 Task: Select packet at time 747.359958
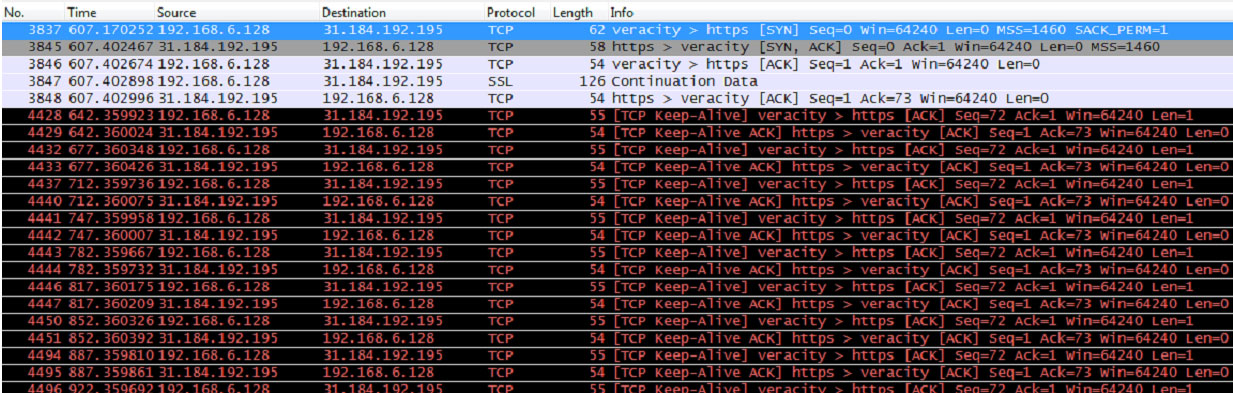[x=616, y=218]
